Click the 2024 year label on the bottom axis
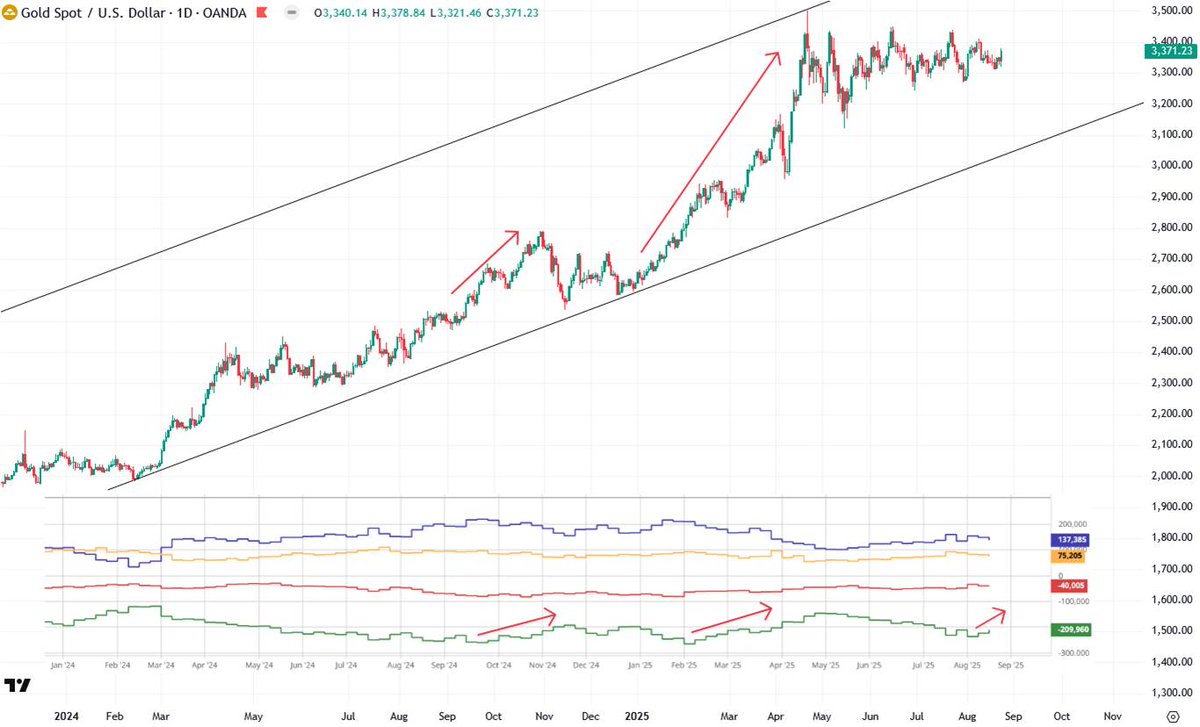 point(66,716)
